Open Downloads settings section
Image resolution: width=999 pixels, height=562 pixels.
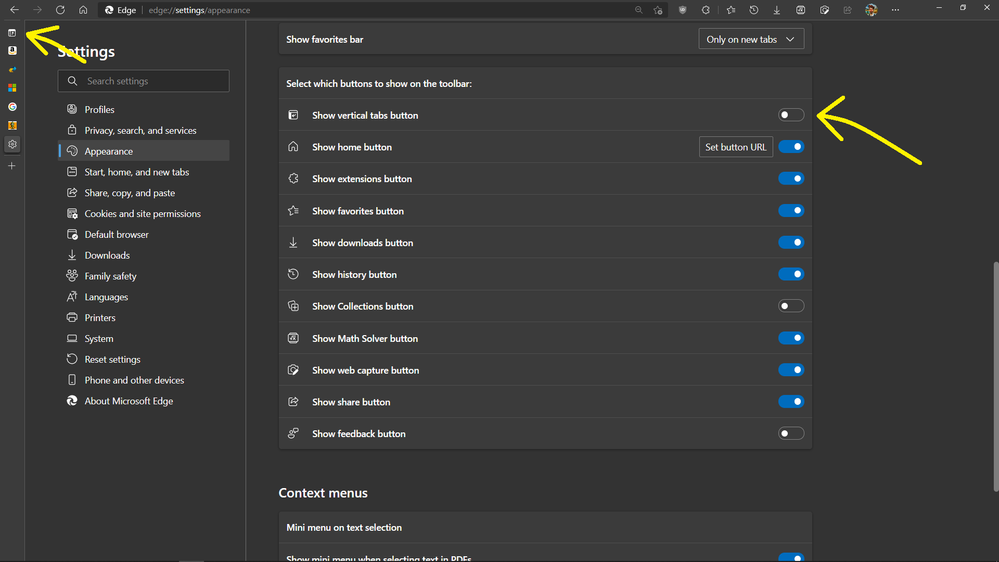[143, 256]
